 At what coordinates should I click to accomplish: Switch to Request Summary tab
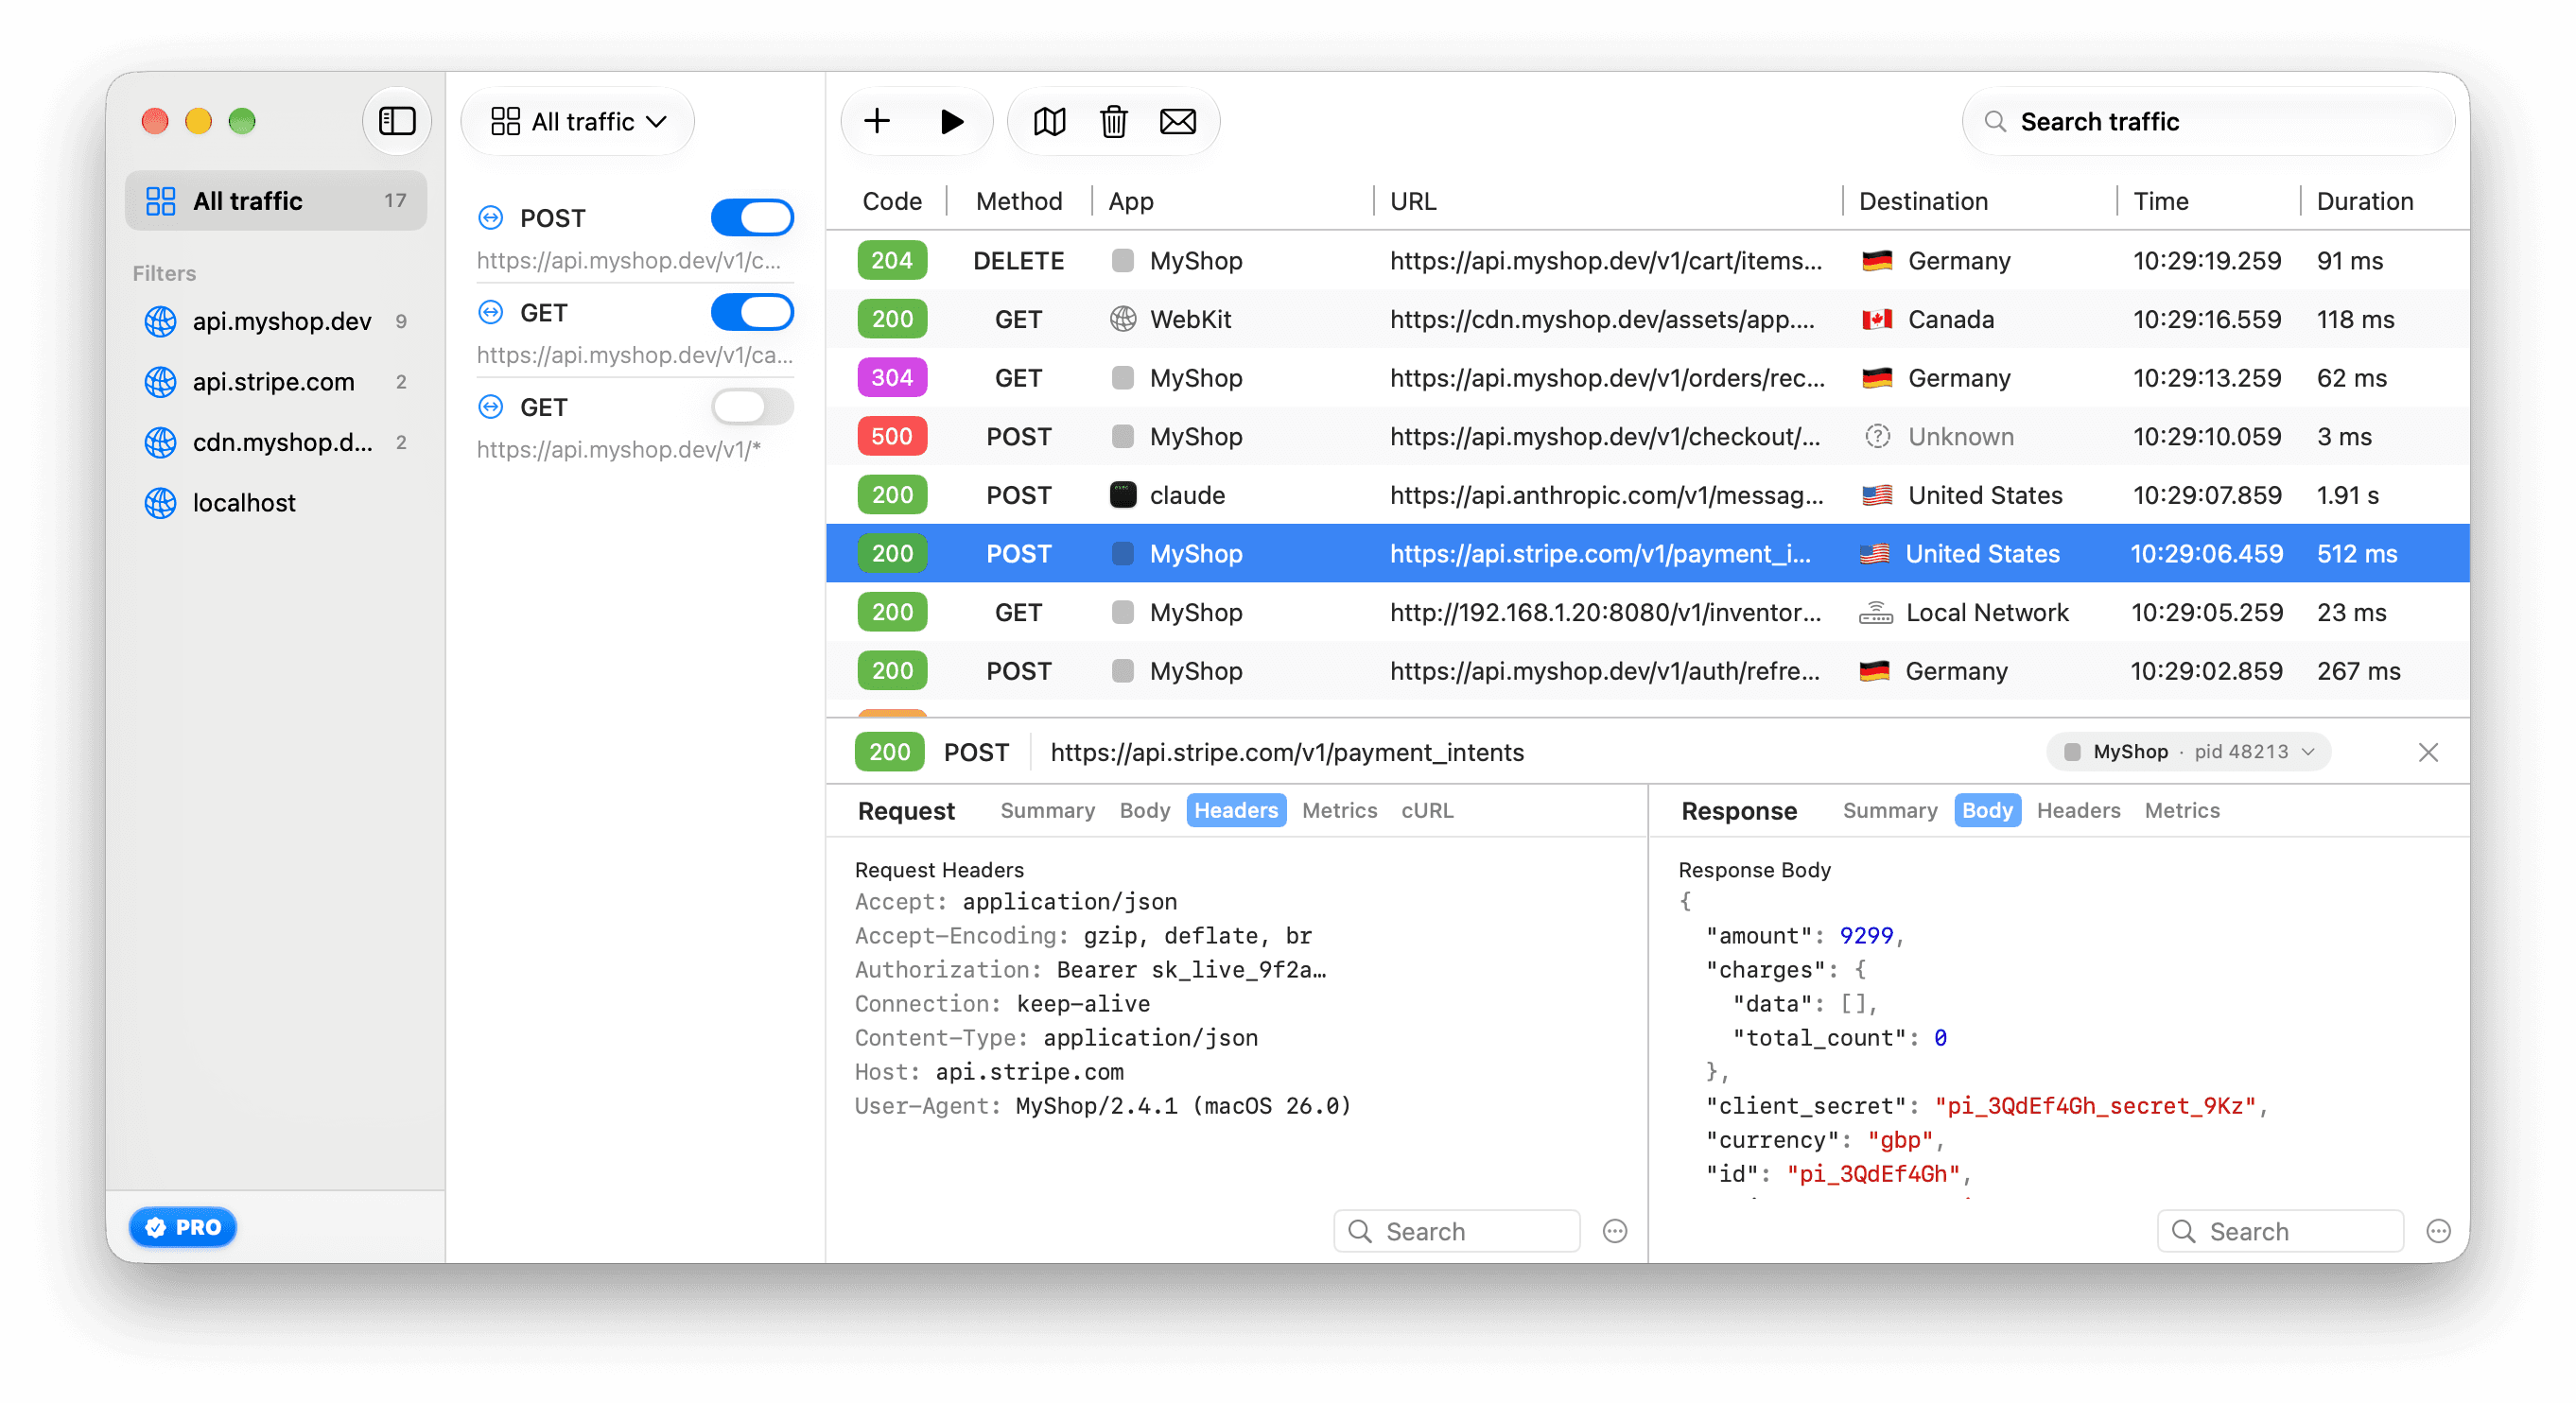(1046, 810)
